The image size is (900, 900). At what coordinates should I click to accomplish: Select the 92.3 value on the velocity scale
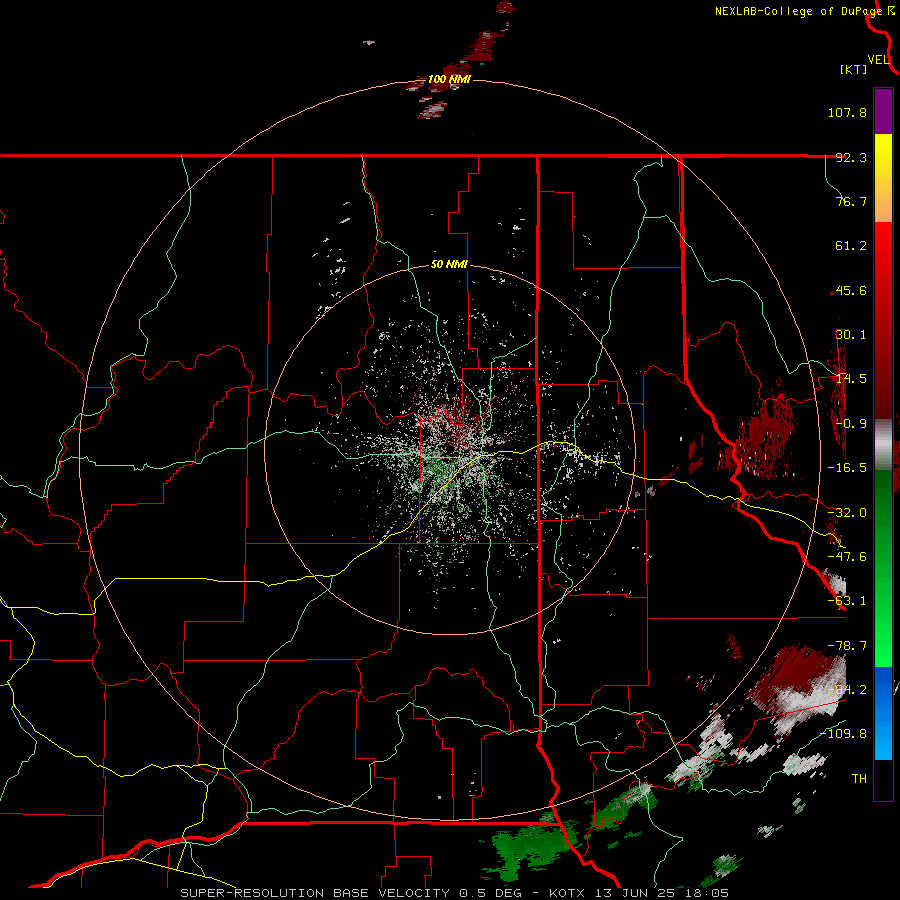click(x=851, y=157)
